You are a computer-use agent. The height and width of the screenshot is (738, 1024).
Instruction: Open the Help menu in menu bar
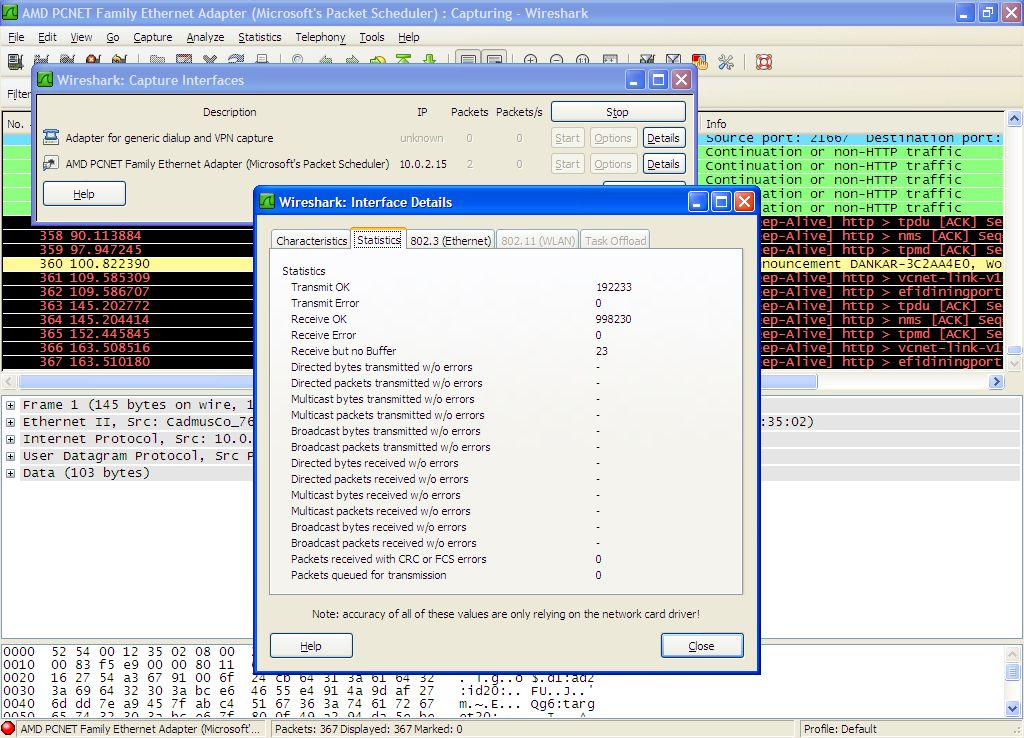(408, 37)
